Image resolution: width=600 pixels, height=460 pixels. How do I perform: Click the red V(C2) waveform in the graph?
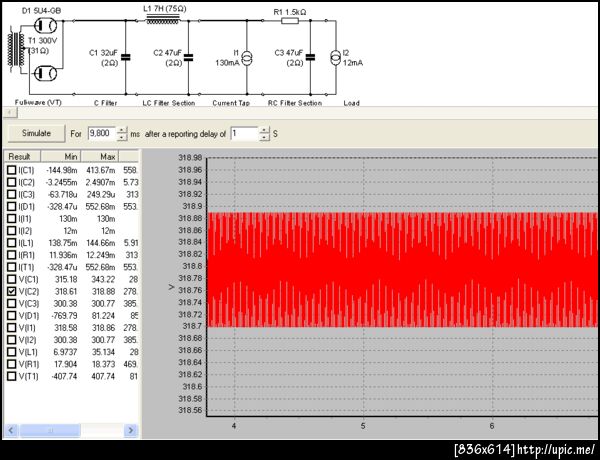402,269
